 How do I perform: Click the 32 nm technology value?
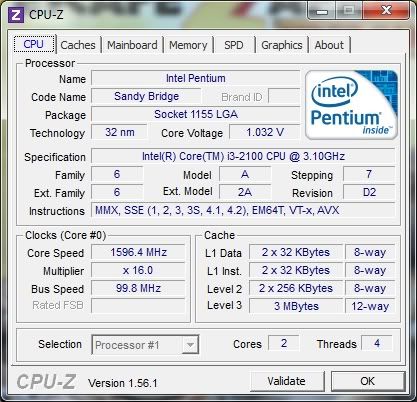pyautogui.click(x=119, y=132)
